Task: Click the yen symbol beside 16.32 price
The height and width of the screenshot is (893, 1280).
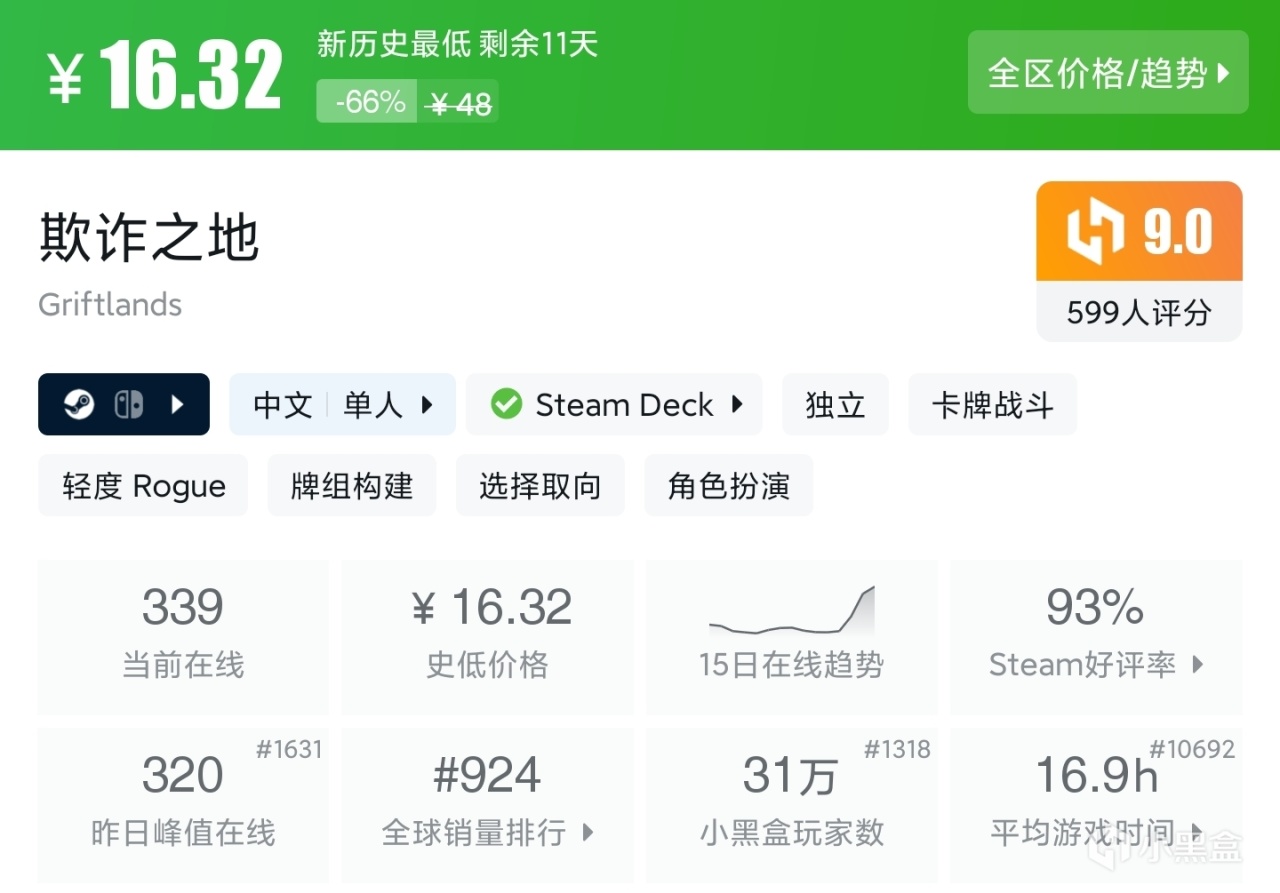Action: (66, 78)
